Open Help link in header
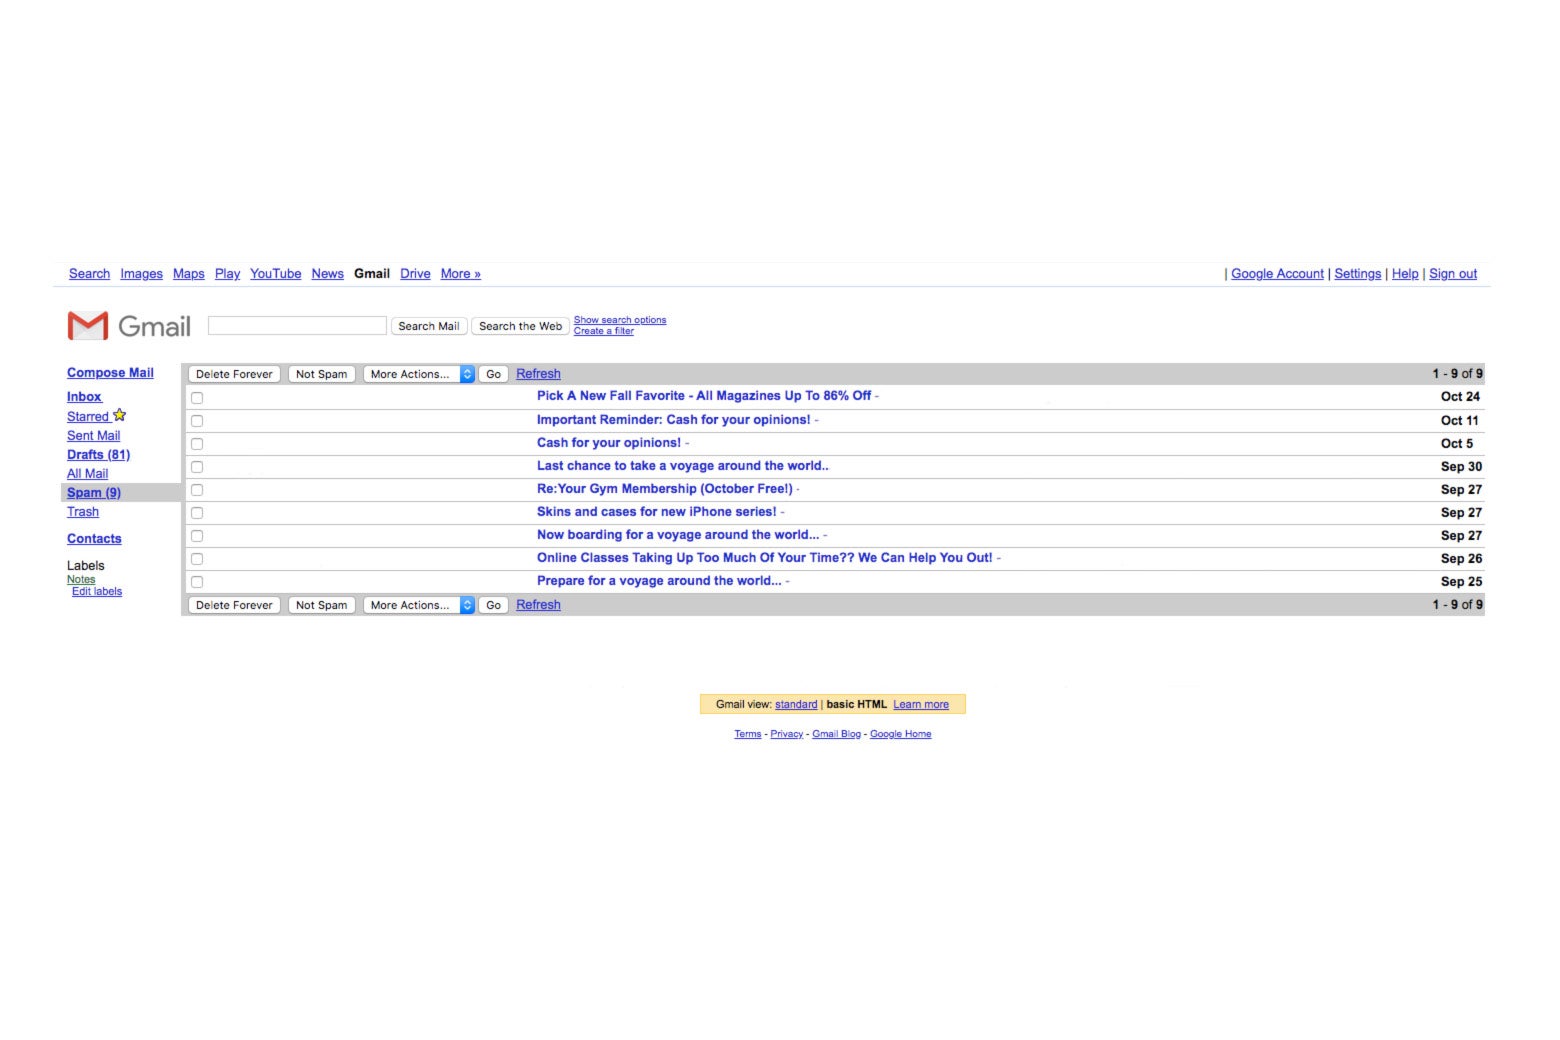Image resolution: width=1560 pixels, height=1040 pixels. (x=1405, y=274)
